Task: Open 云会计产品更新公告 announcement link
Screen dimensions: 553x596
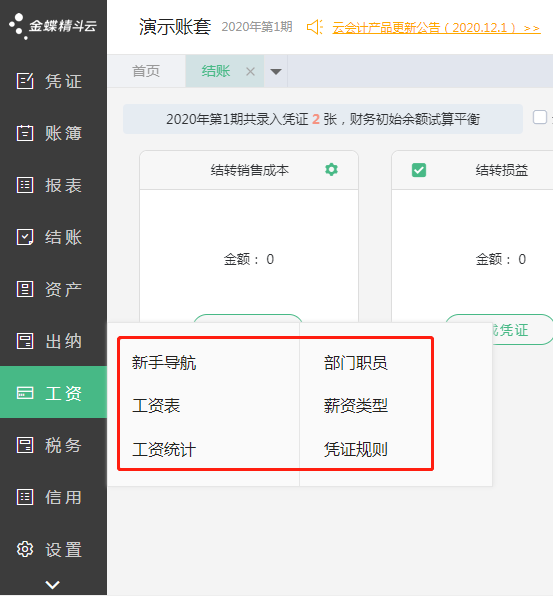Action: (x=436, y=28)
